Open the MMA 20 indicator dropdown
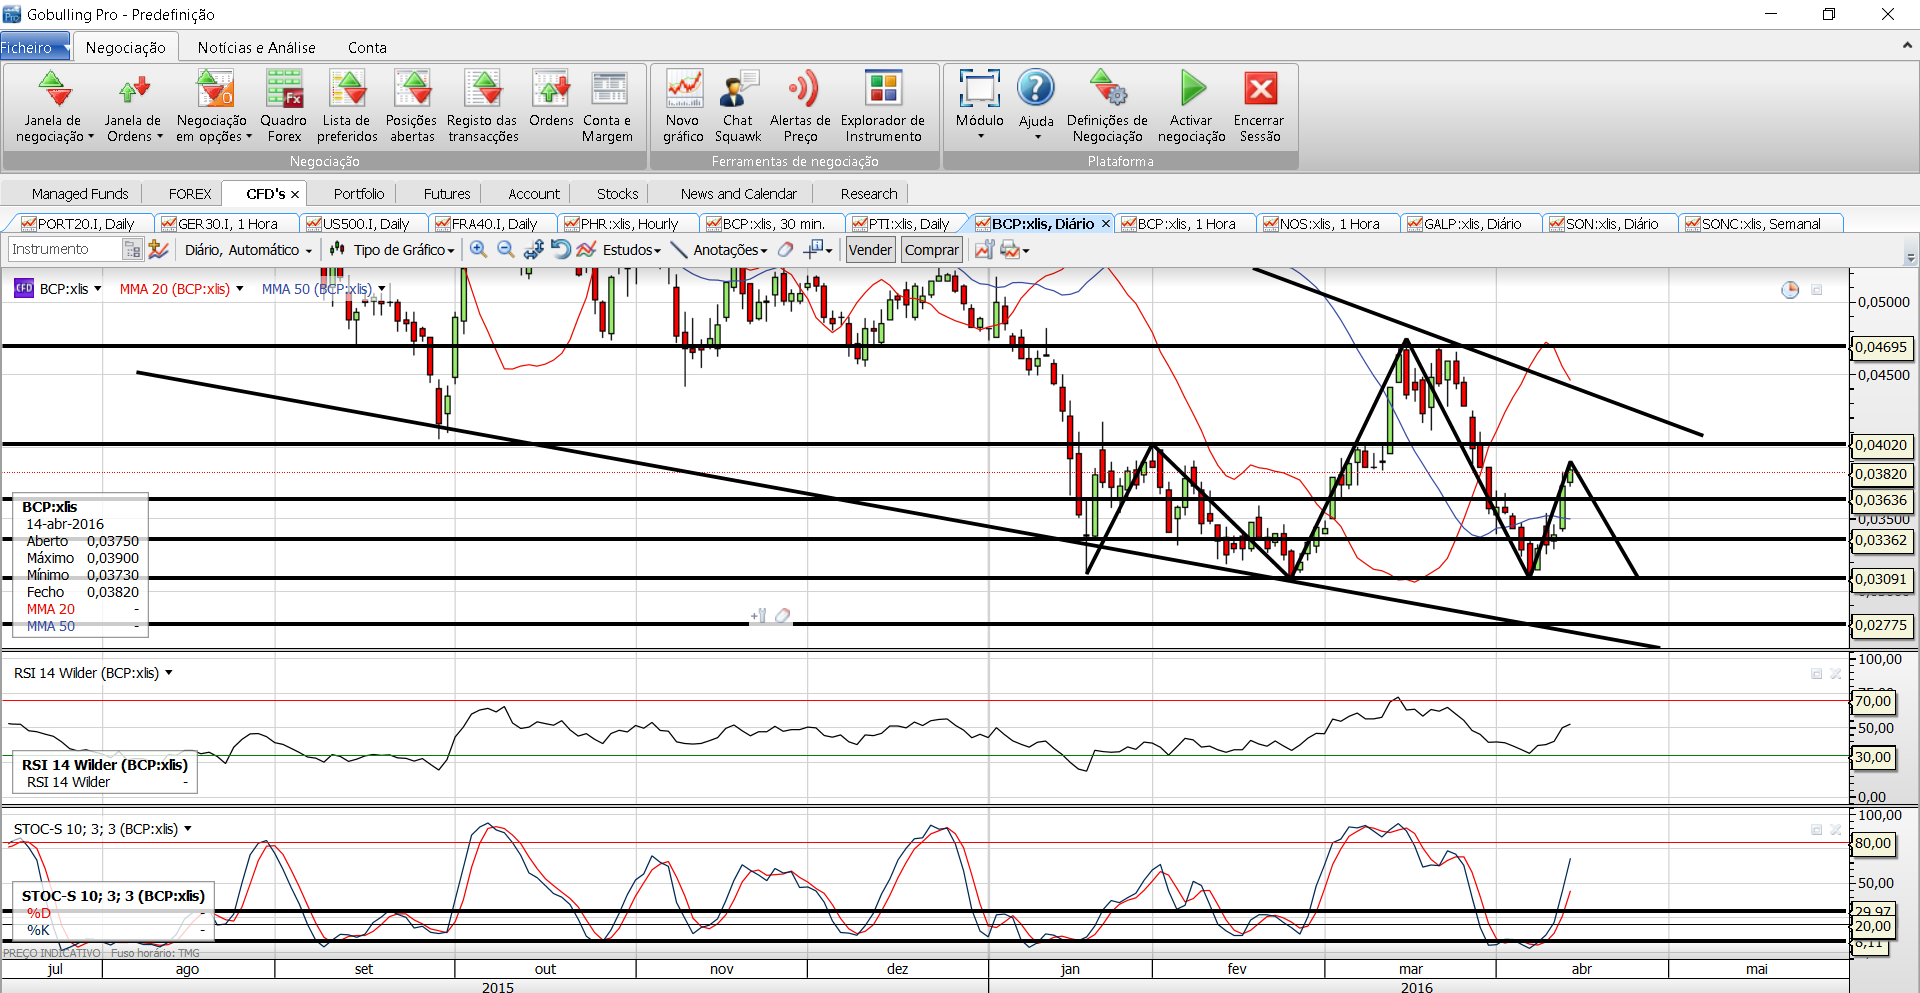Viewport: 1920px width, 993px height. coord(240,289)
